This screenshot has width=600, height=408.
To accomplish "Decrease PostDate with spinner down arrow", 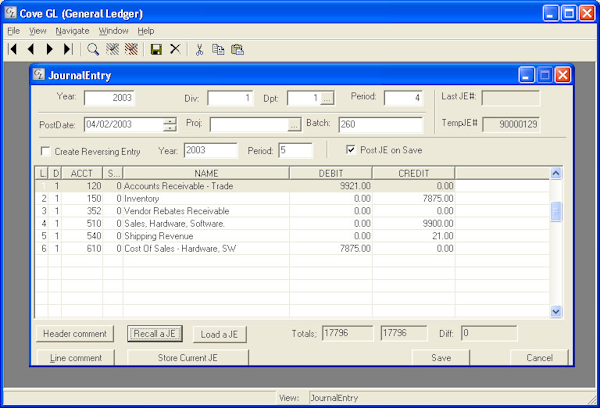I will click(170, 128).
